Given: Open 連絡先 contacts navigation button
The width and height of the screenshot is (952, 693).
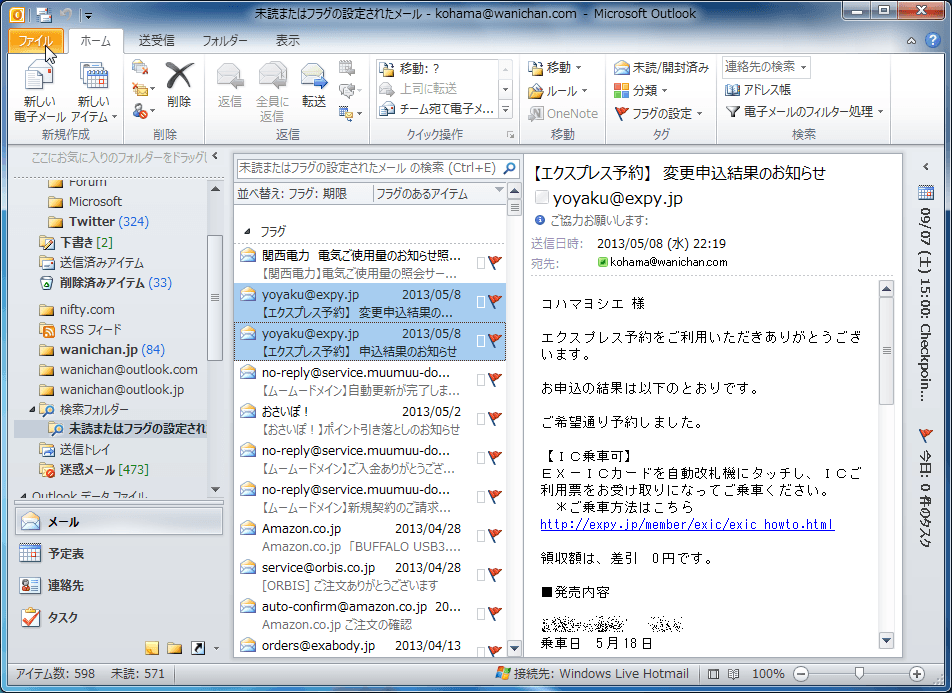Looking at the screenshot, I should tap(119, 585).
